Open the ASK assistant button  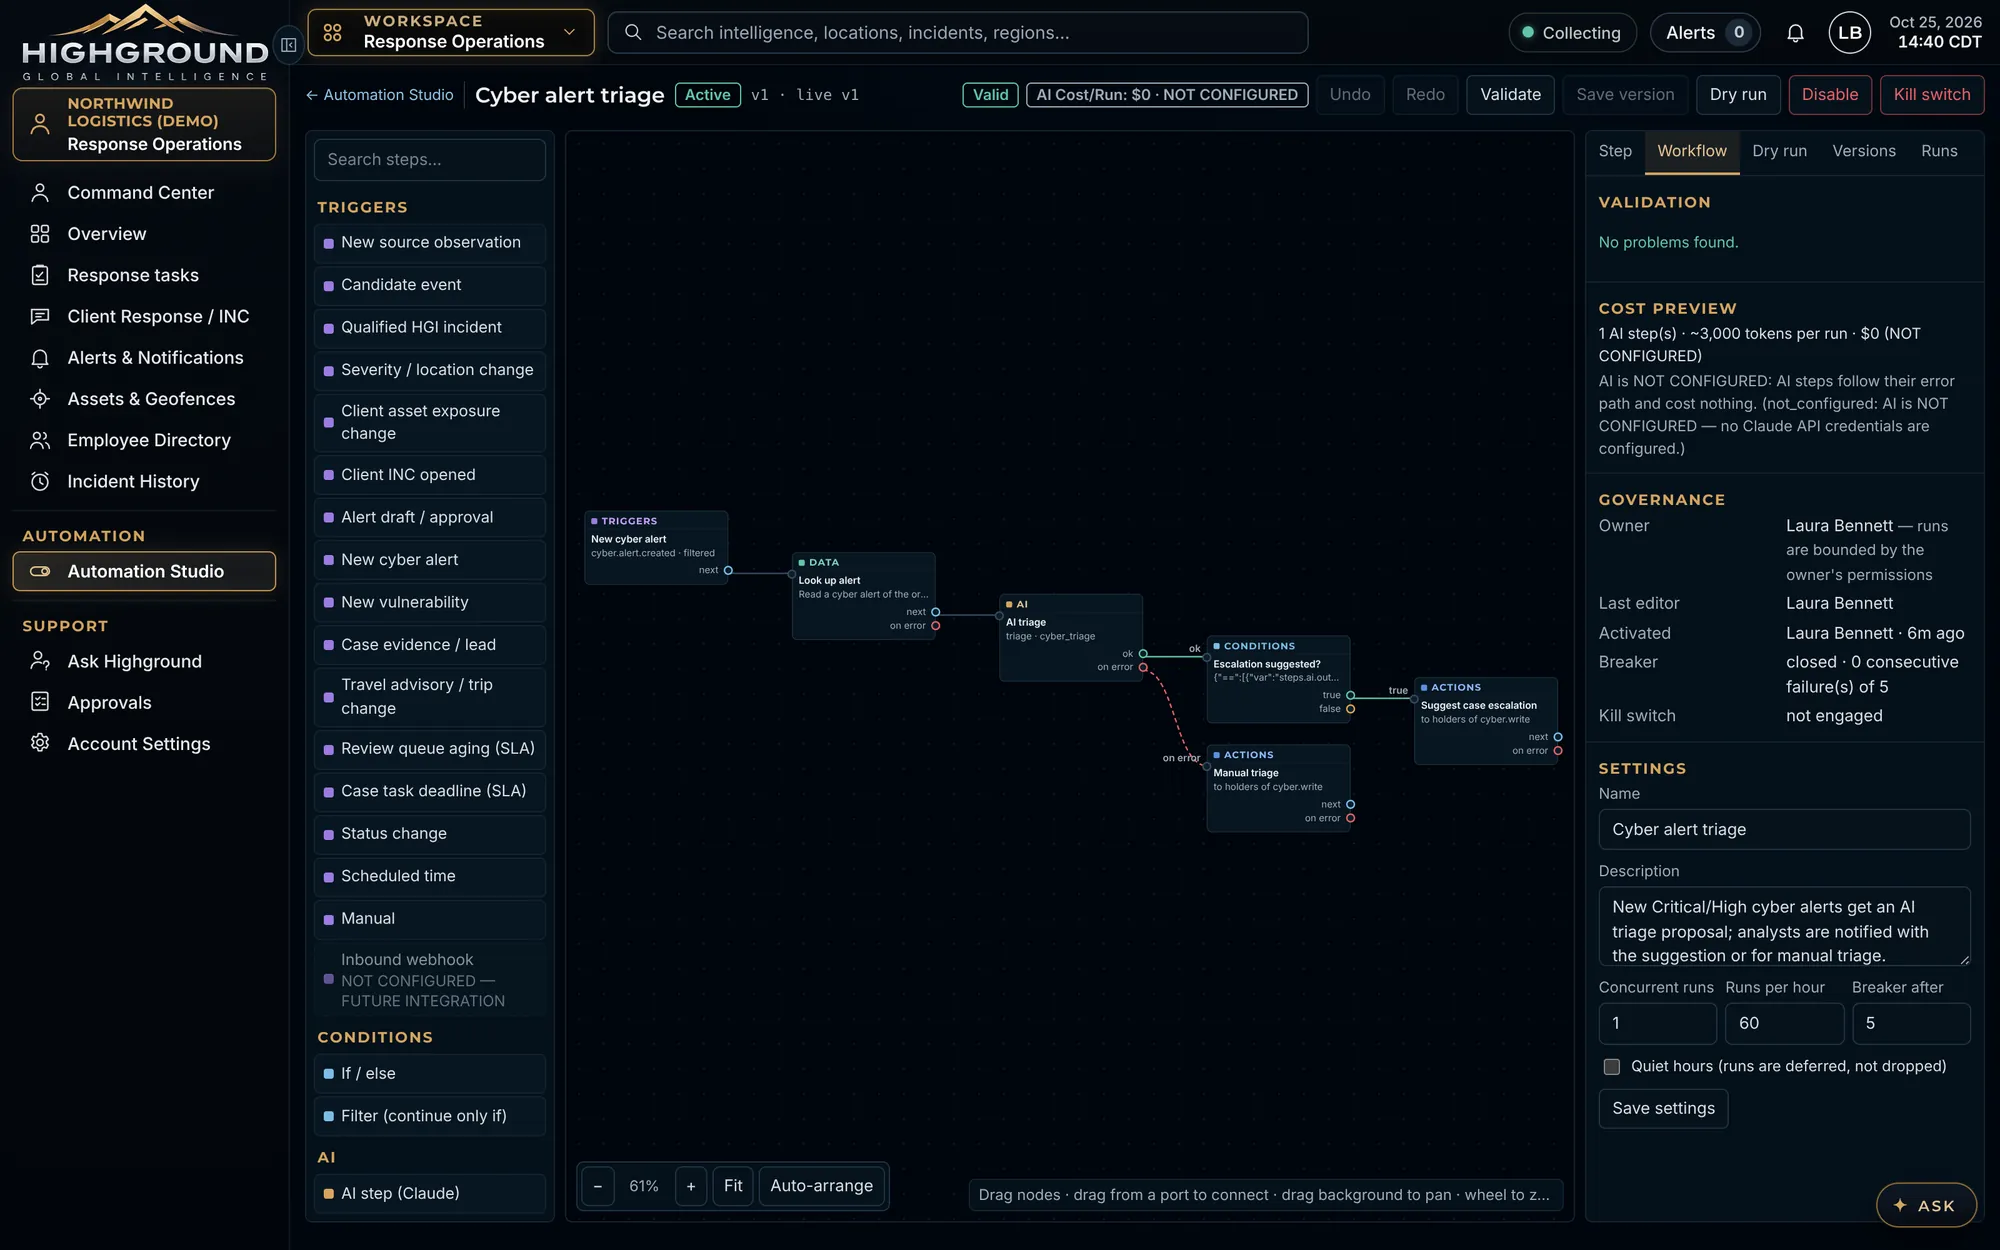pos(1925,1205)
